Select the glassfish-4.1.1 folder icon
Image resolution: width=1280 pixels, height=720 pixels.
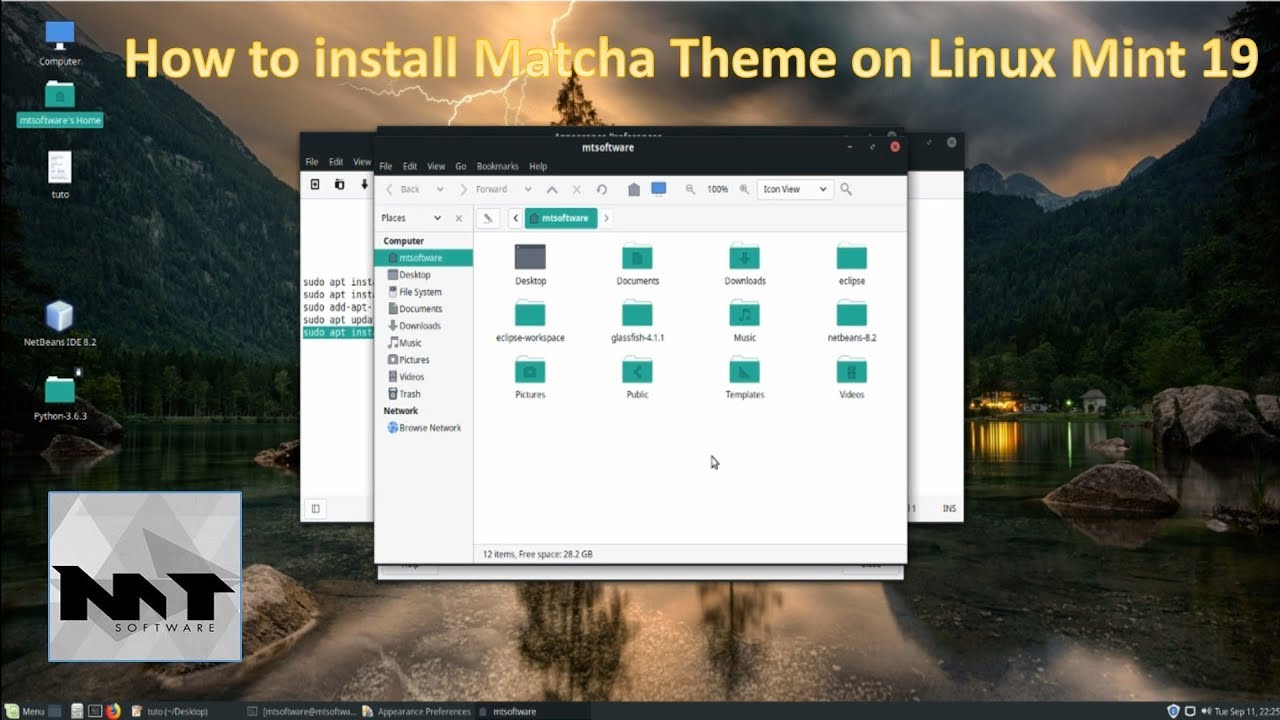637,313
